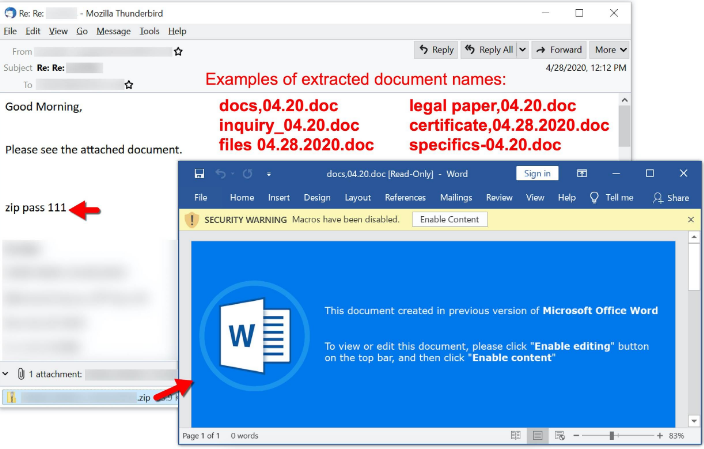This screenshot has width=704, height=449.
Task: Click the zoom in plus icon
Action: pos(660,436)
